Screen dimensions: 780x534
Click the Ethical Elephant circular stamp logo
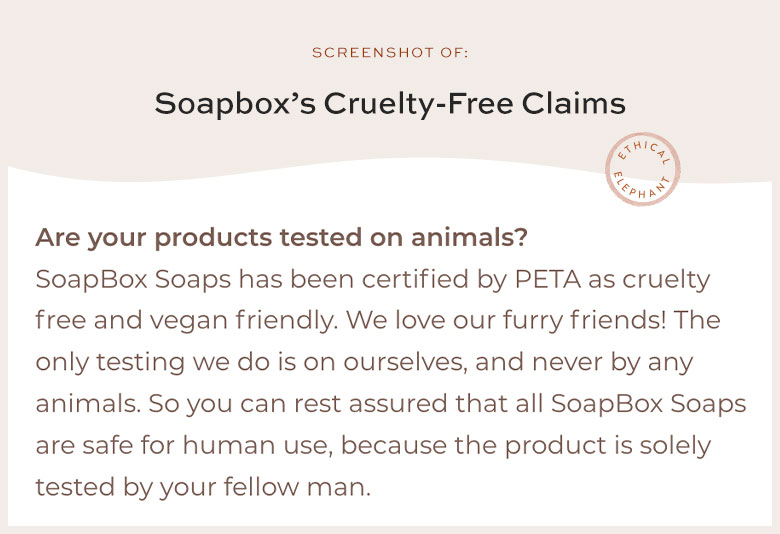(642, 169)
